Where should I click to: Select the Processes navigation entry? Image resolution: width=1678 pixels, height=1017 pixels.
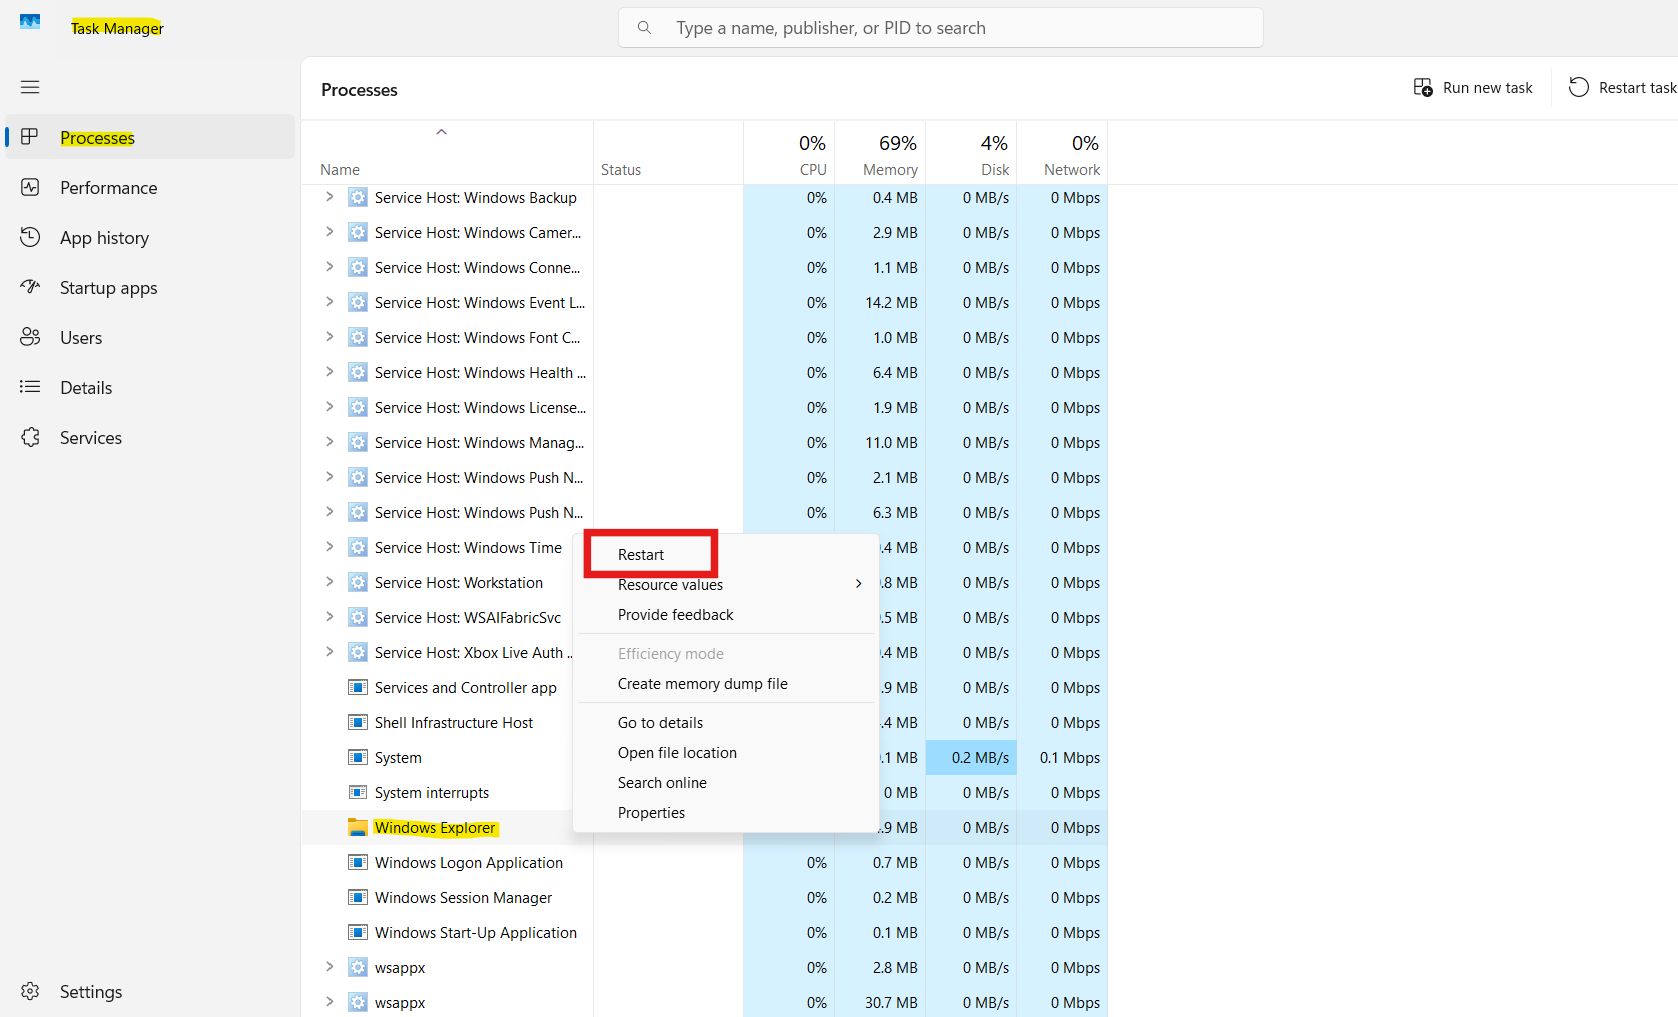97,137
